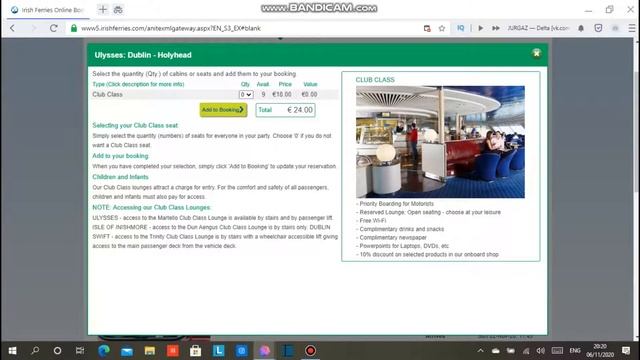This screenshot has width=640, height=360.
Task: Open Cortana from the taskbar
Action: 58,351
